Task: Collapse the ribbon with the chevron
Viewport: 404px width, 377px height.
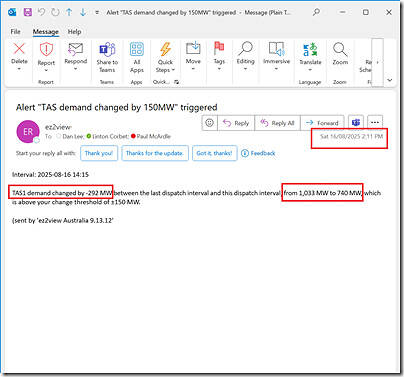Action: tap(390, 80)
